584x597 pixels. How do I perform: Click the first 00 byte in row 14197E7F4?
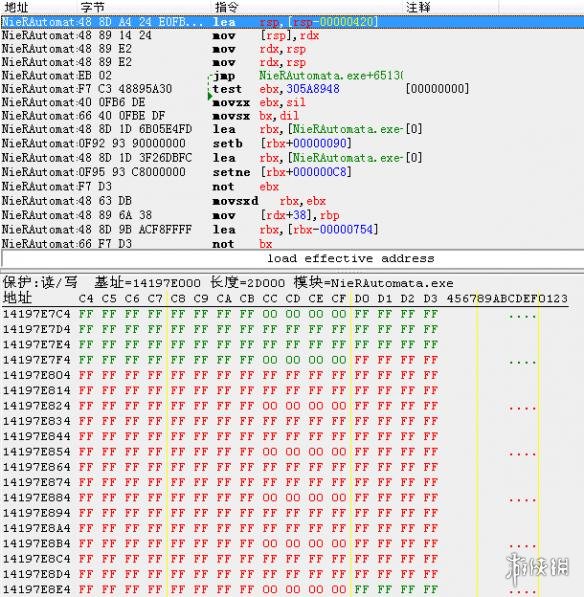pos(270,360)
